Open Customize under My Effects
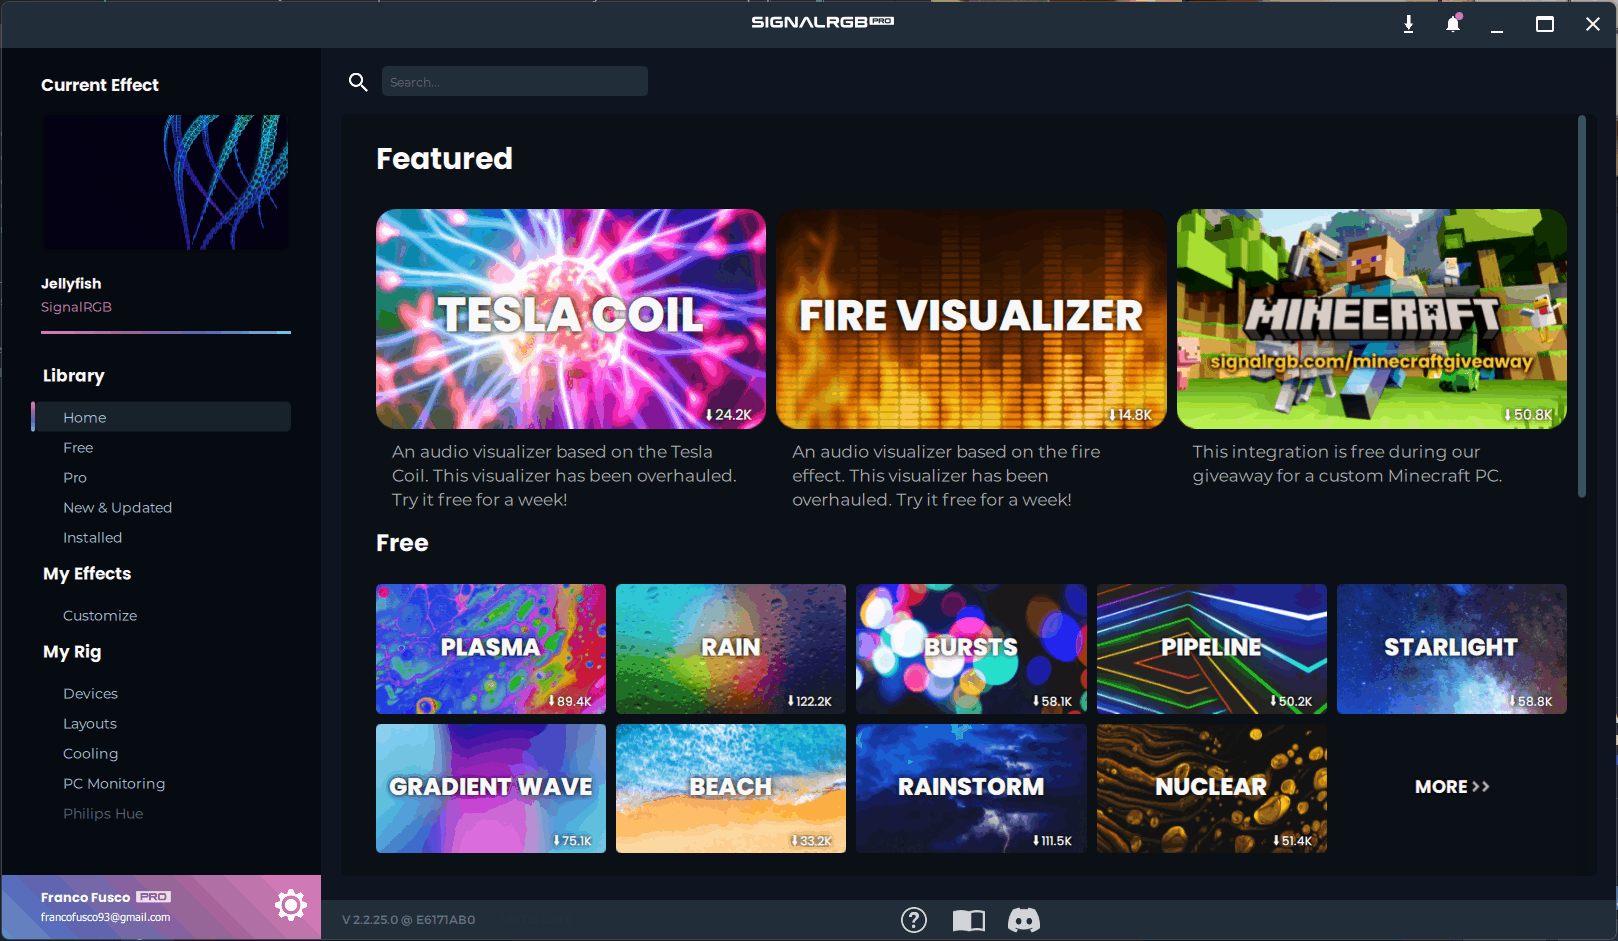 [100, 615]
